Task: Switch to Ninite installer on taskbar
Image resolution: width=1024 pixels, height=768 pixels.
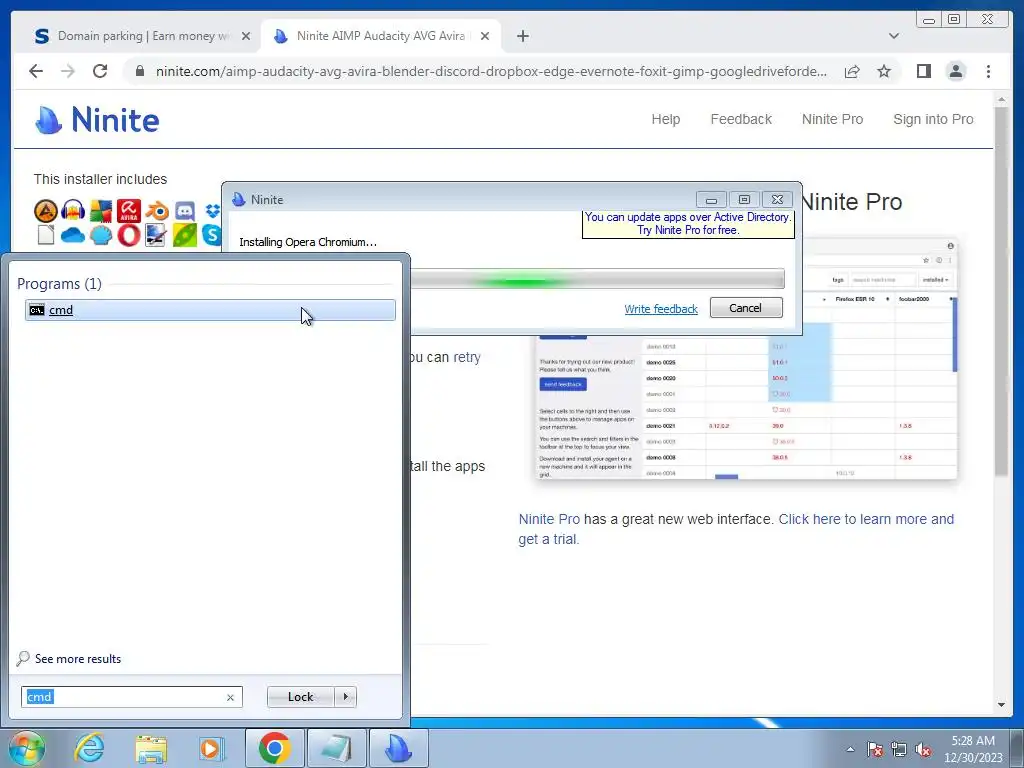Action: [399, 748]
